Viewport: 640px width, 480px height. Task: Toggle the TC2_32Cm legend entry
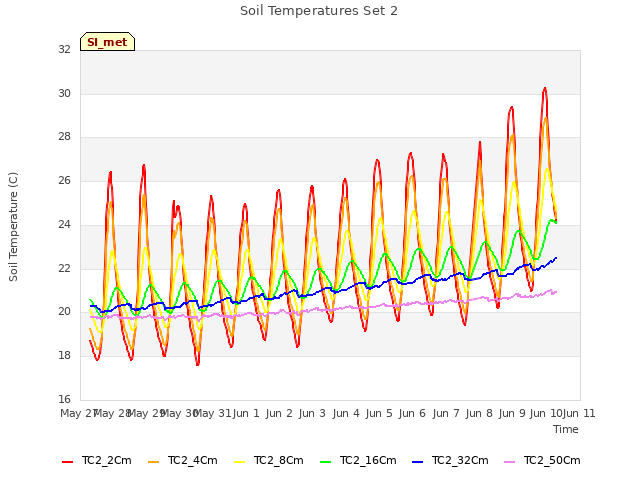(x=450, y=460)
